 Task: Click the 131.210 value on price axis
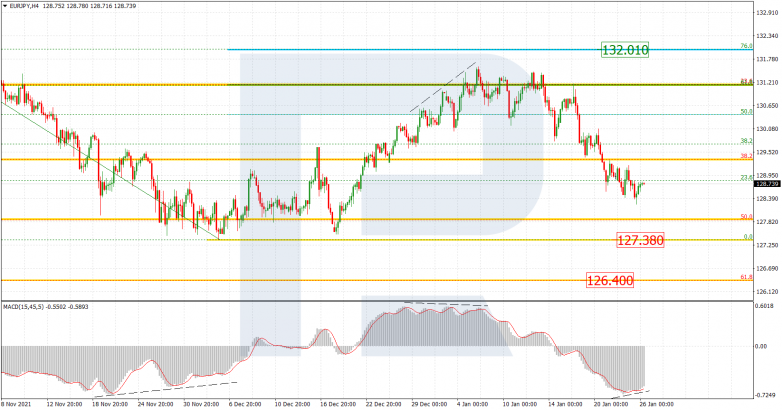[767, 82]
